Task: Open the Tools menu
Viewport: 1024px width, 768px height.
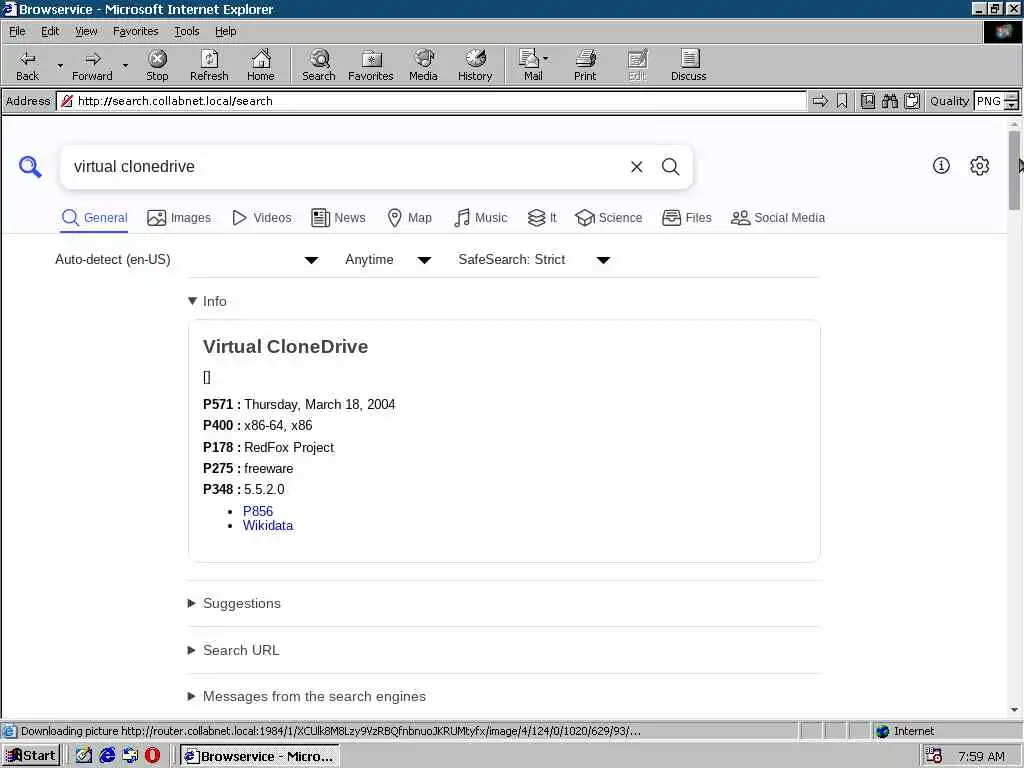Action: pos(187,31)
